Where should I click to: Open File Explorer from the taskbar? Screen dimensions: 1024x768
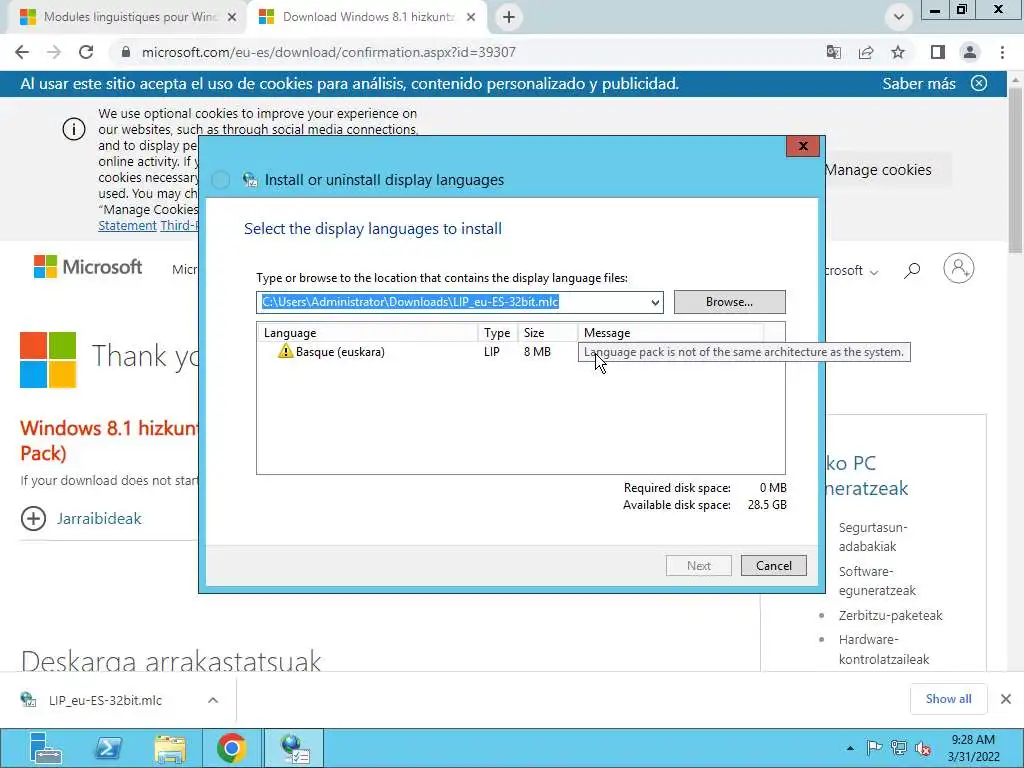click(x=170, y=748)
